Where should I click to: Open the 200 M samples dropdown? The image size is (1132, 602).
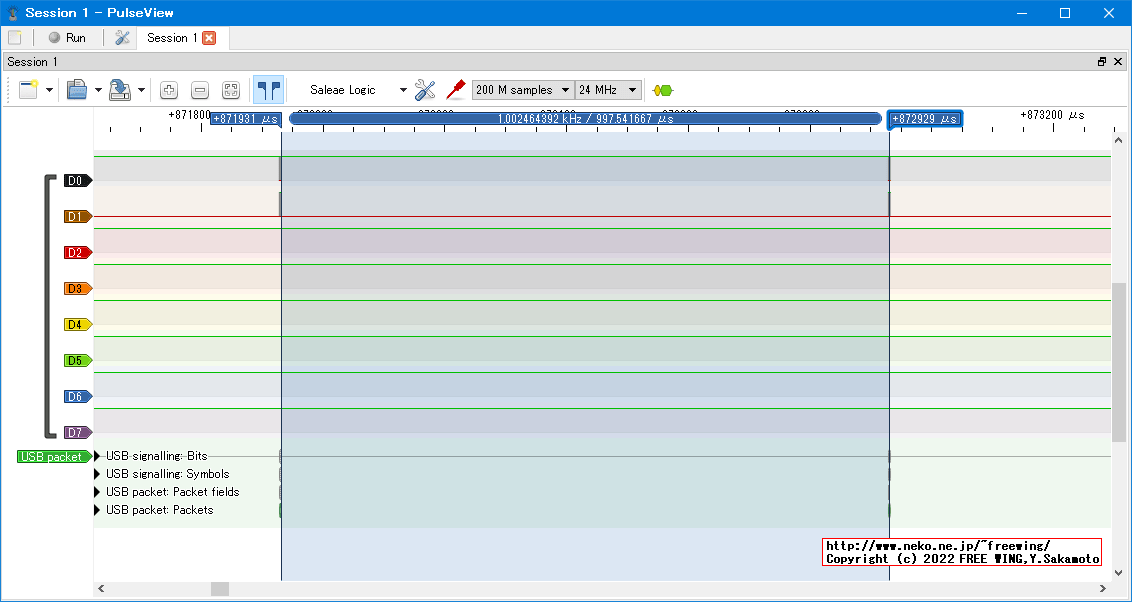click(523, 90)
